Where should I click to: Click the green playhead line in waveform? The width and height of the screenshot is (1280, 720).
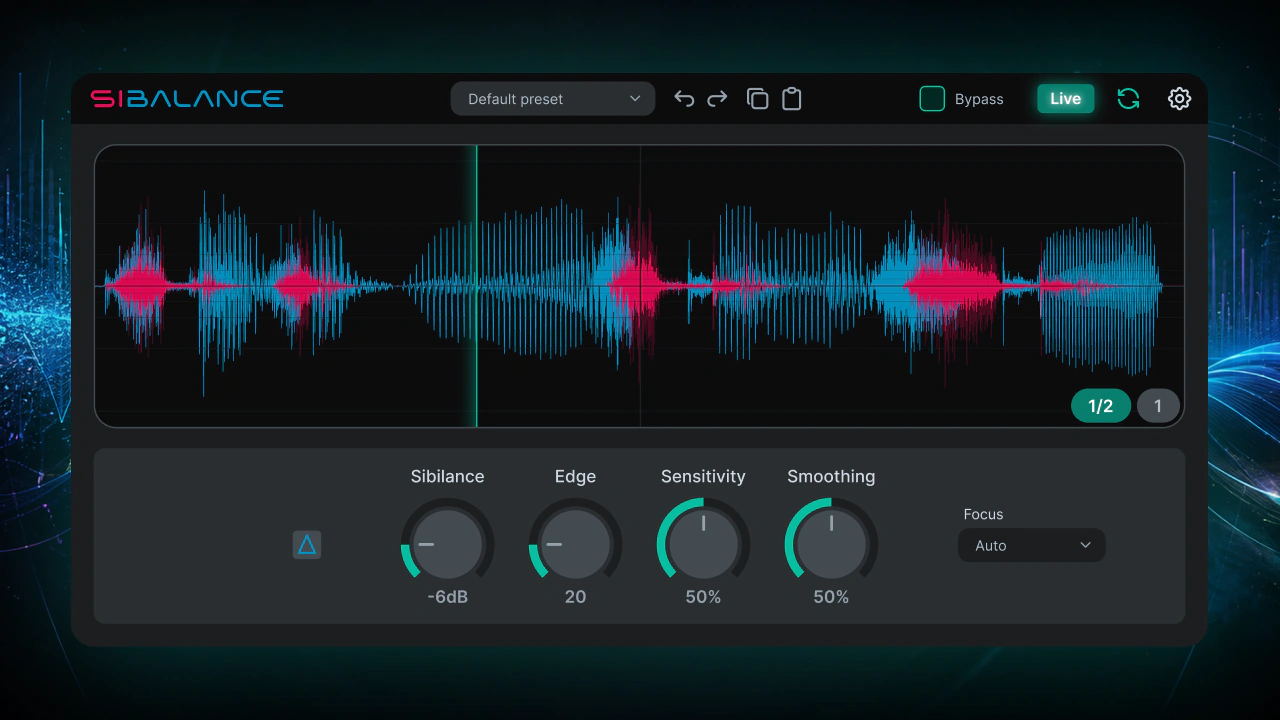477,286
